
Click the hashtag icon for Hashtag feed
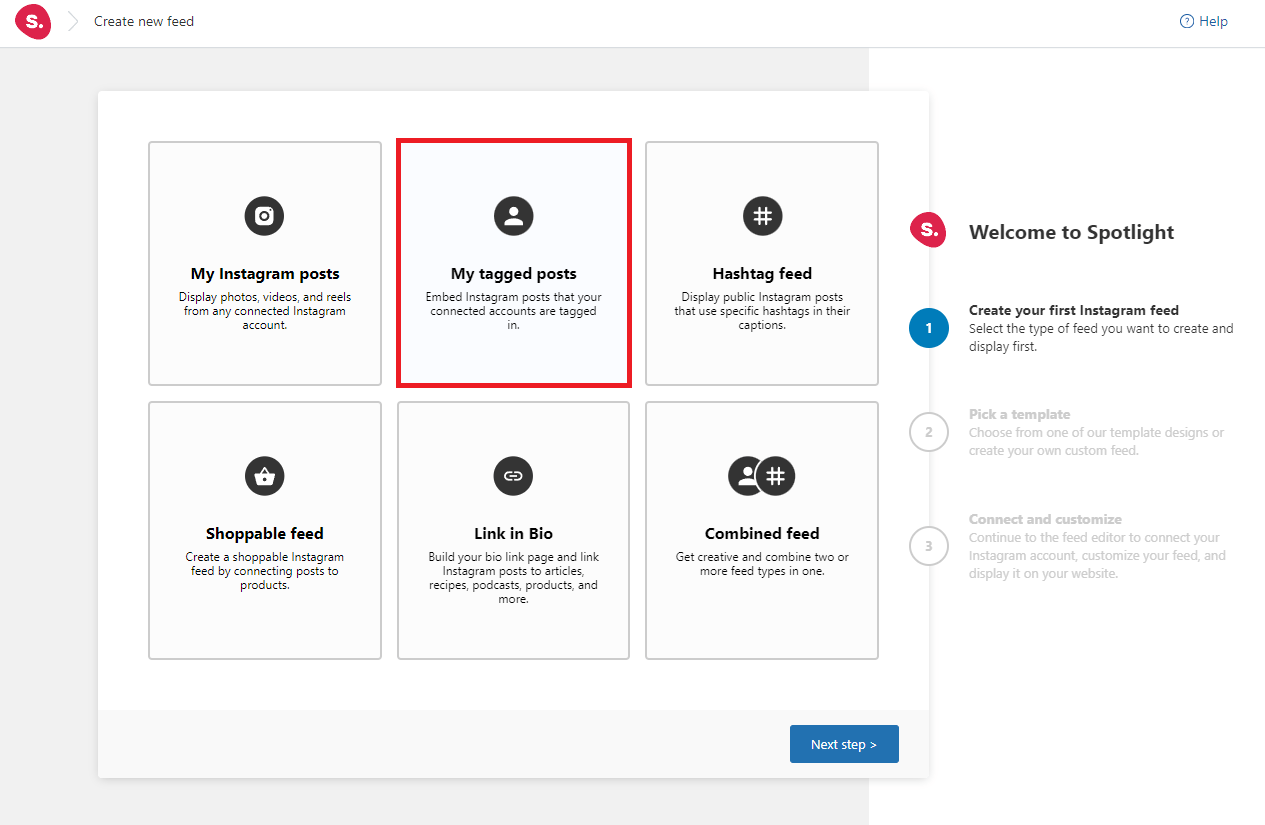tap(763, 215)
